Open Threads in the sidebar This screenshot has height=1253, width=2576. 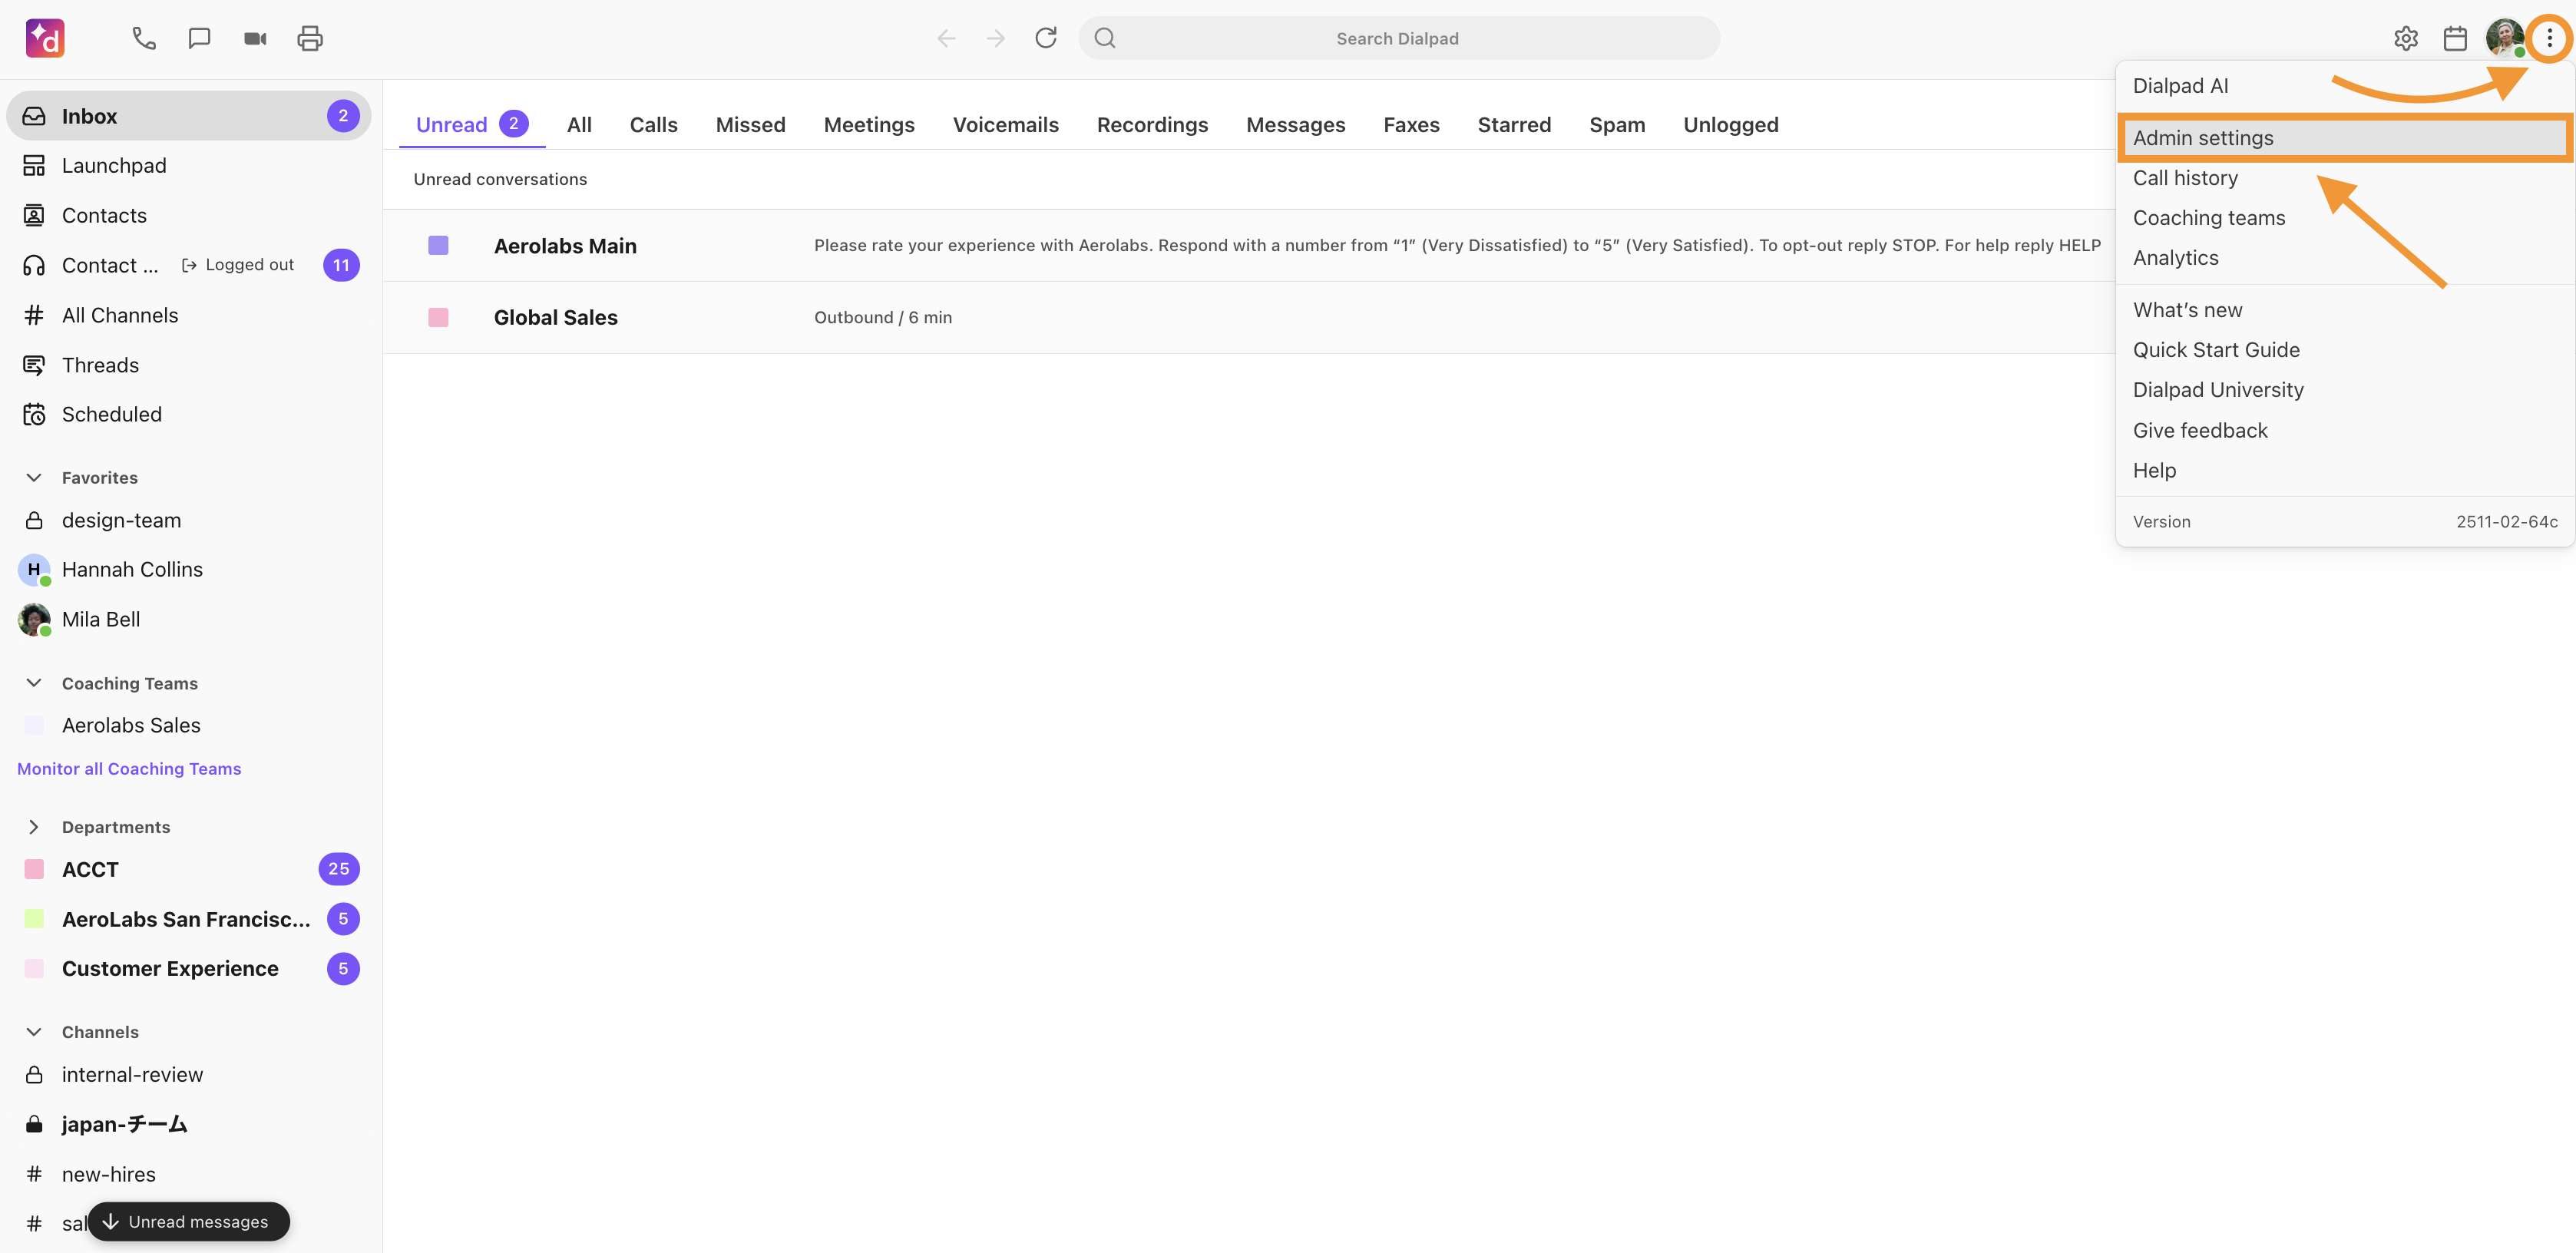[188, 365]
